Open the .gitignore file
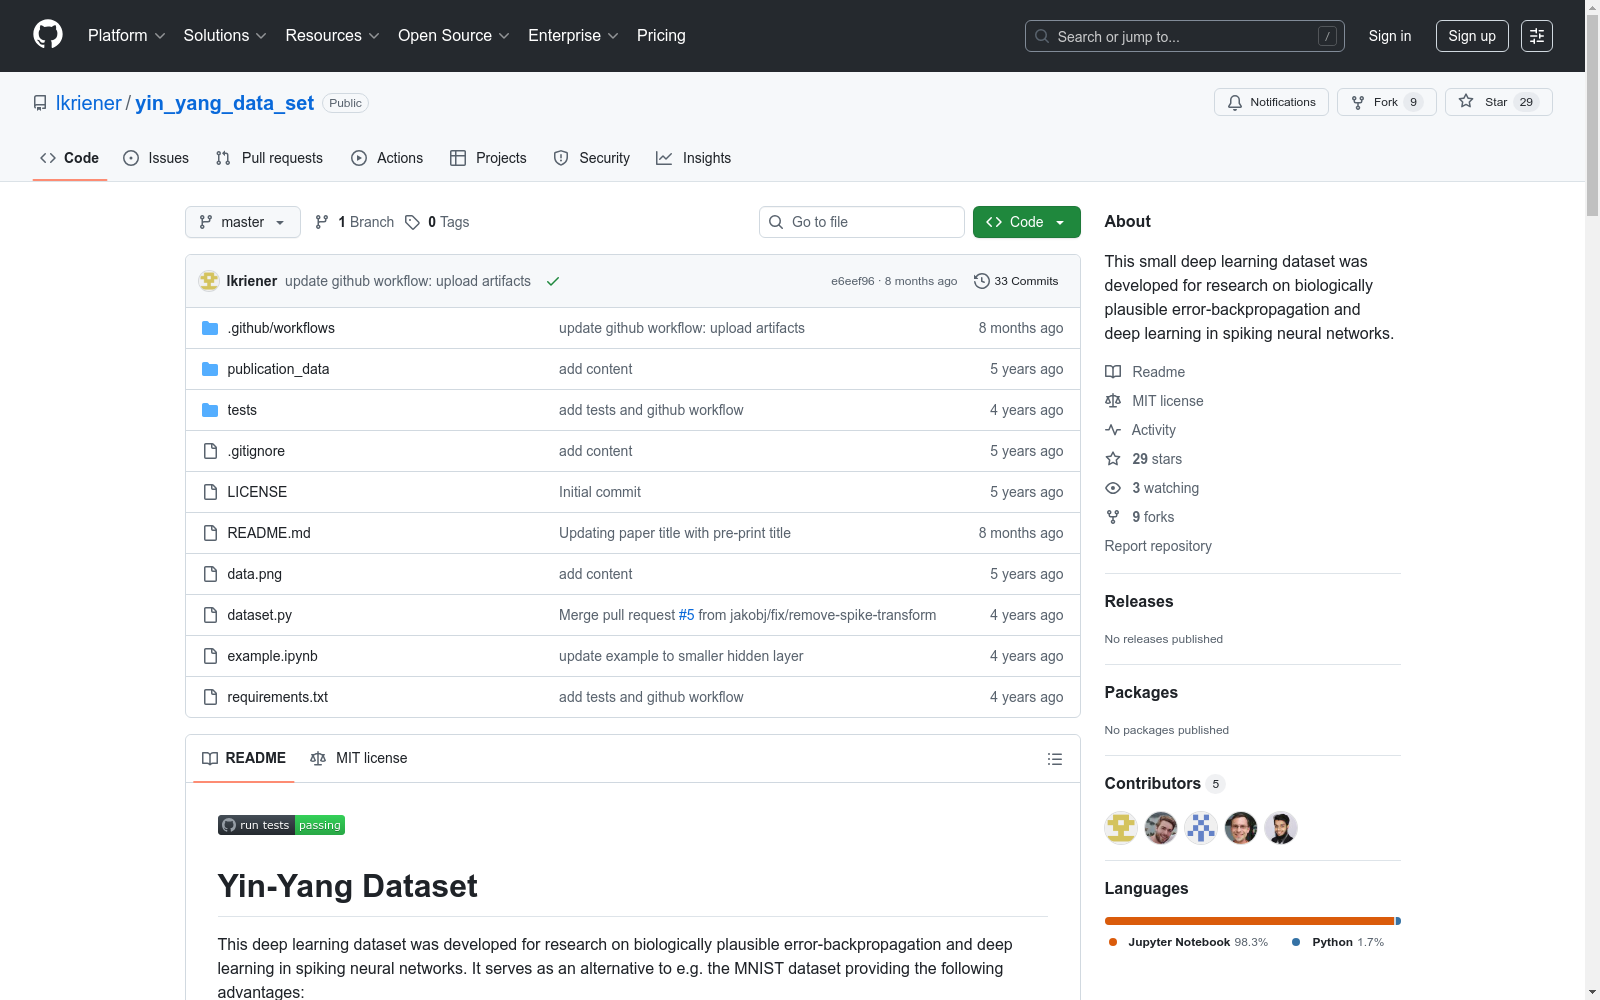The height and width of the screenshot is (1000, 1600). tap(256, 451)
